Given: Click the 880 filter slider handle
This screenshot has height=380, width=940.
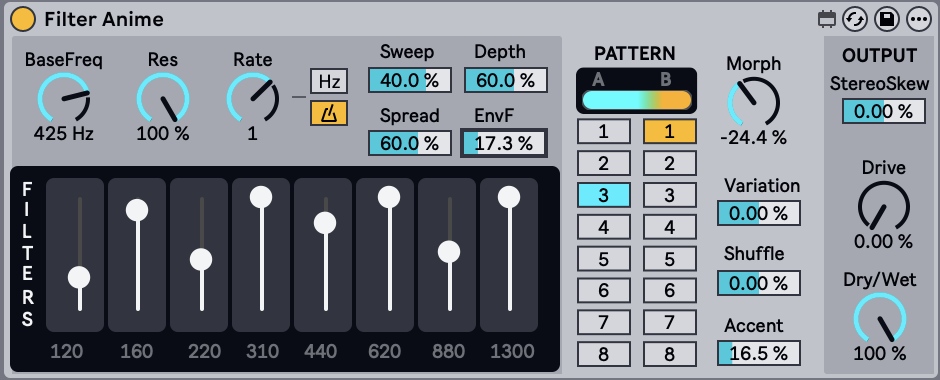Looking at the screenshot, I should [x=448, y=252].
